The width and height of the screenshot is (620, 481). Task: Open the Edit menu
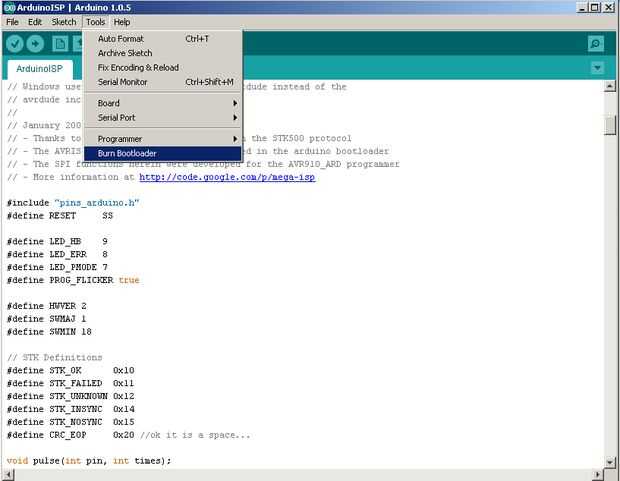[35, 22]
